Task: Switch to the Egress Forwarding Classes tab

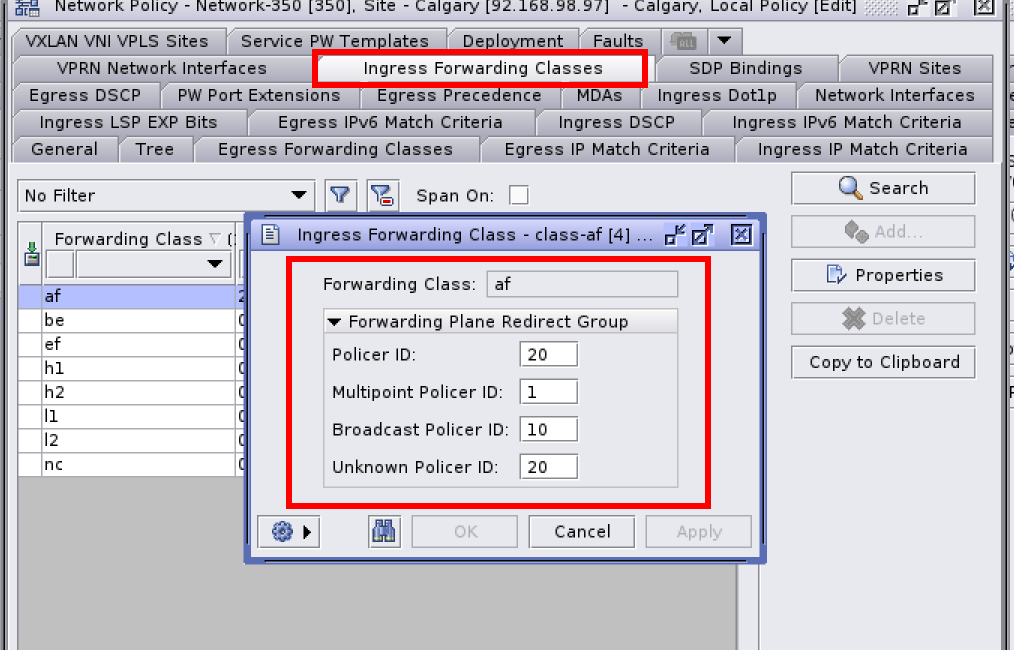Action: (x=335, y=149)
